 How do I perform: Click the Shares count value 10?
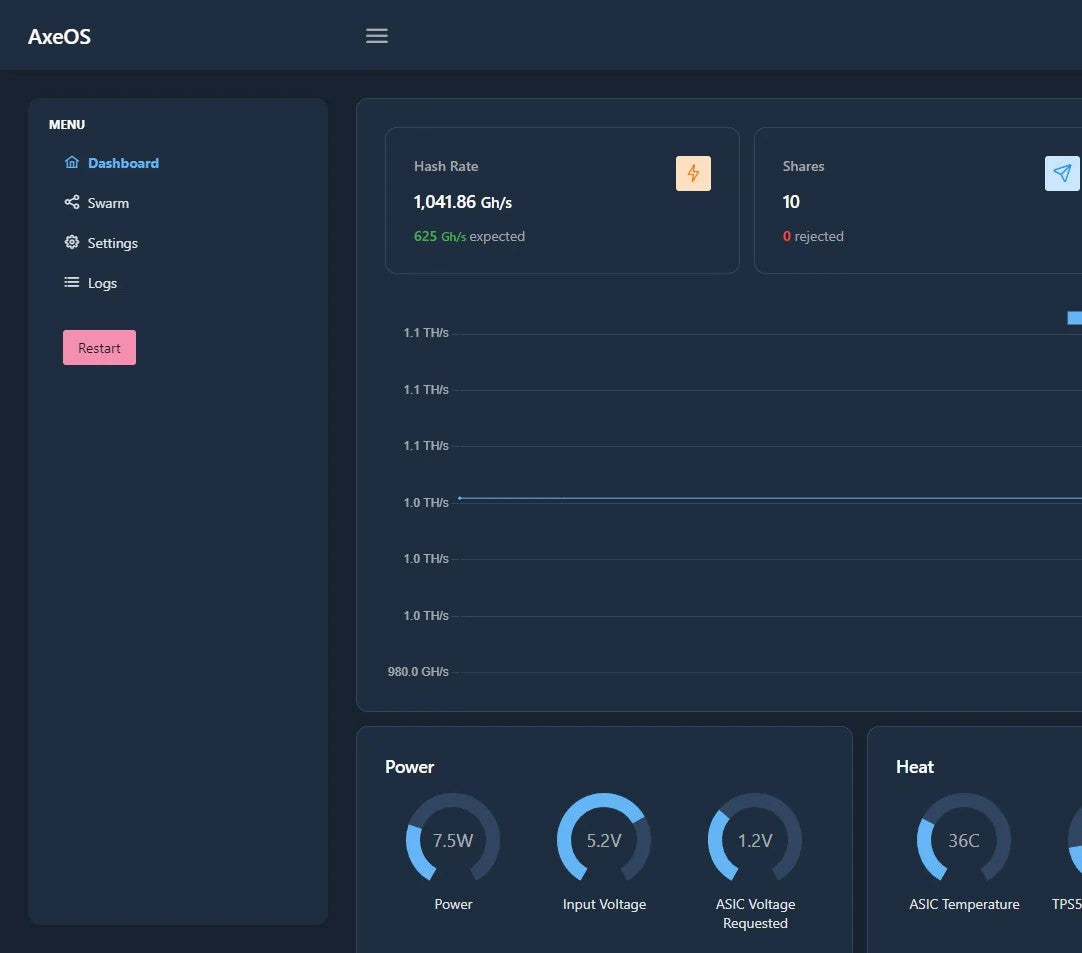coord(791,202)
